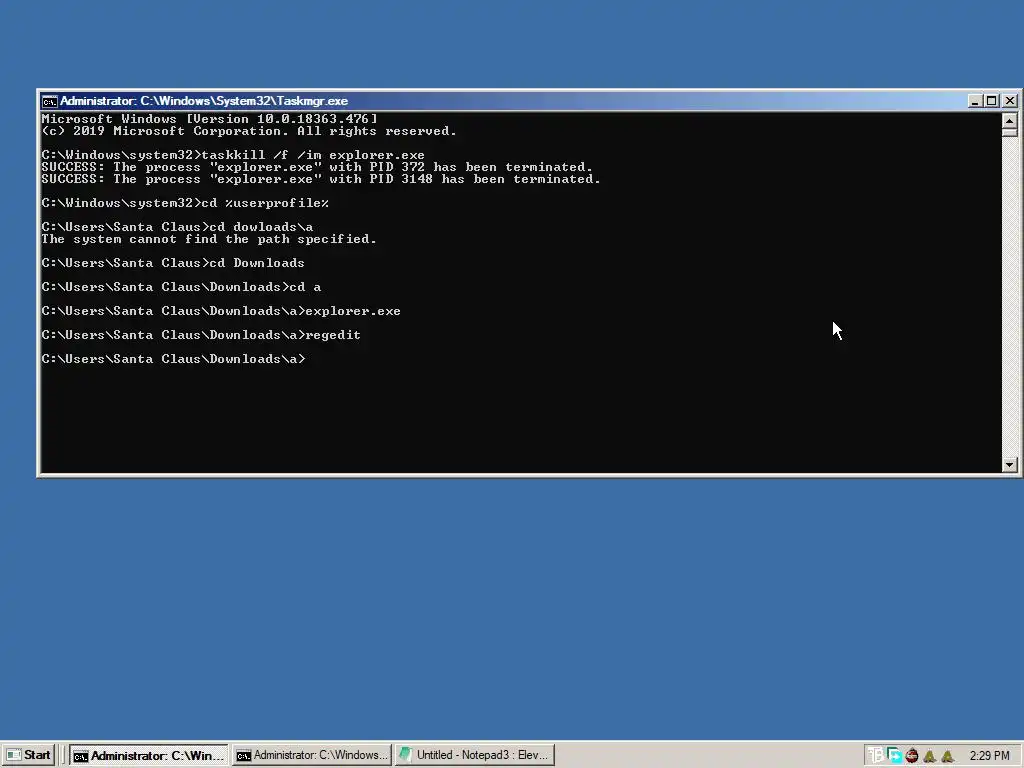The image size is (1024, 768).
Task: Click green tray icon nearest the clock
Action: 947,756
